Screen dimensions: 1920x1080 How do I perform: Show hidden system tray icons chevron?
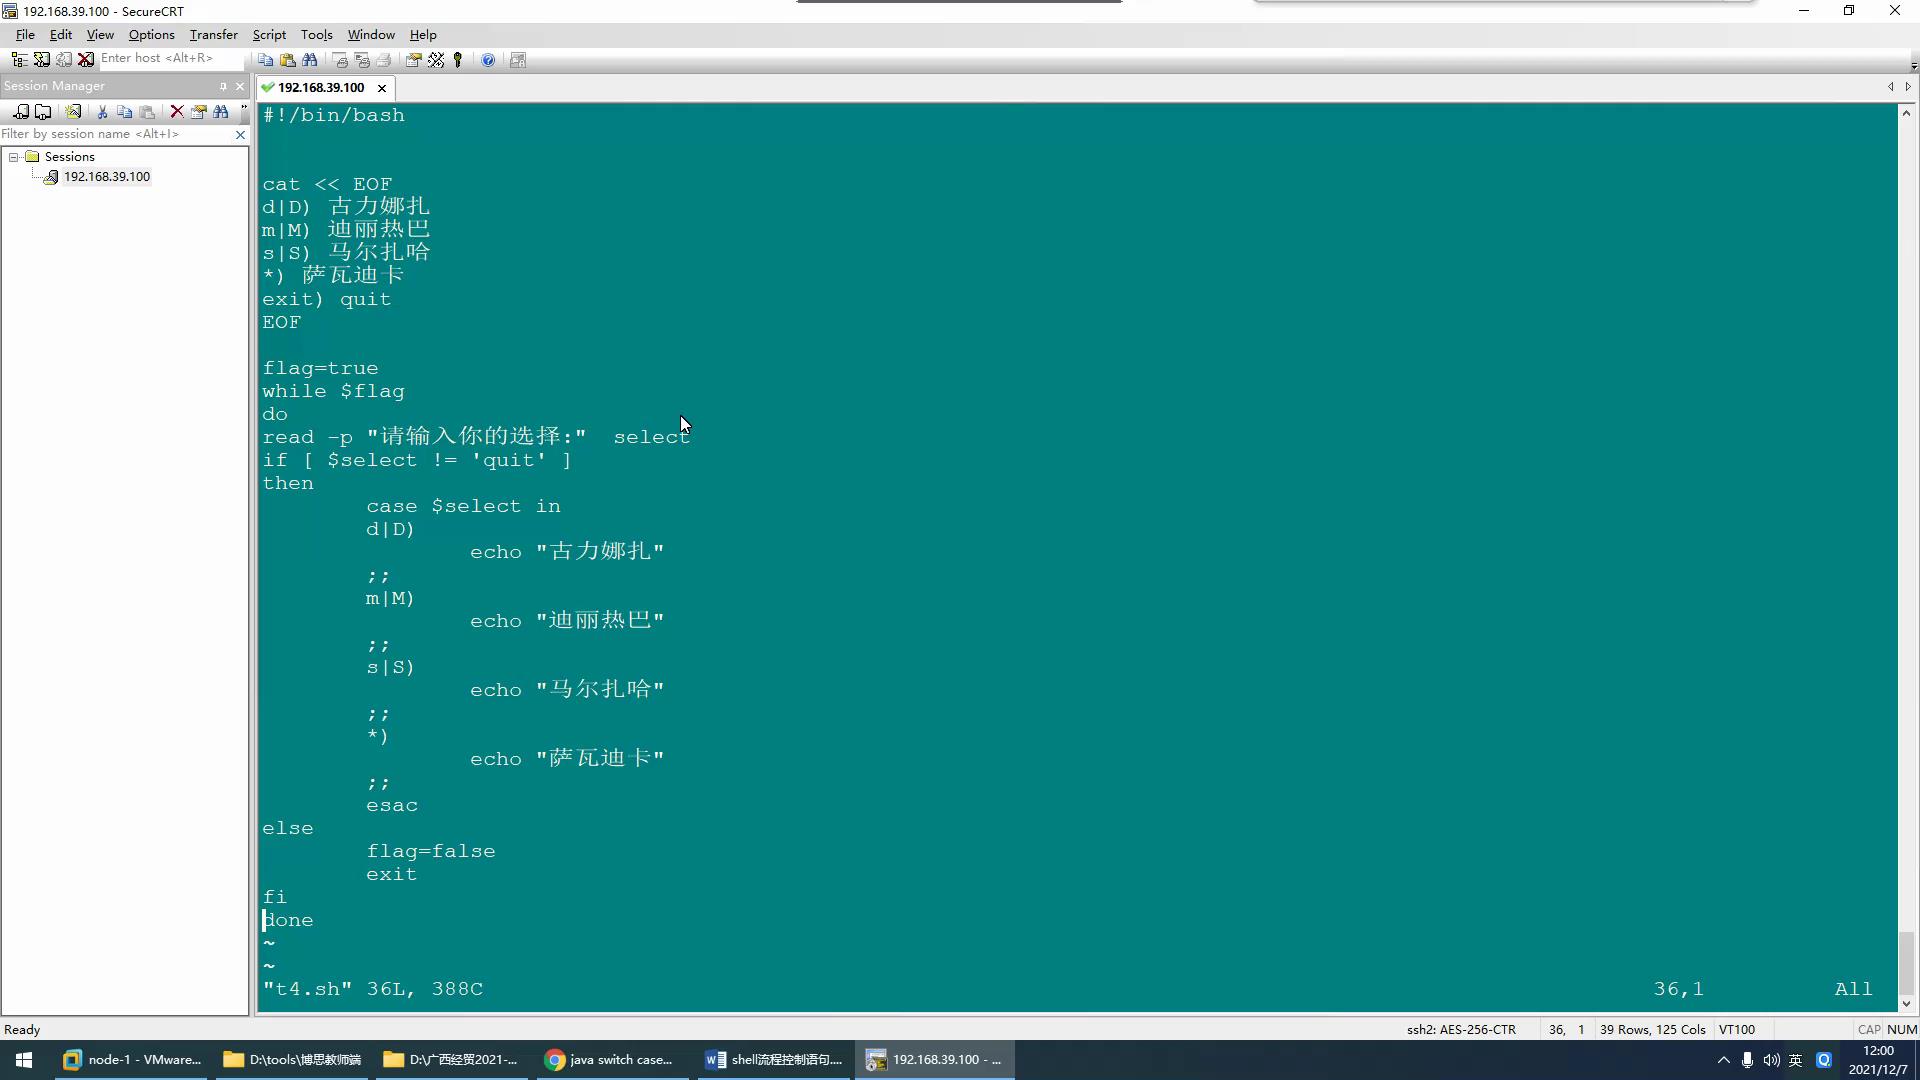[1723, 1060]
